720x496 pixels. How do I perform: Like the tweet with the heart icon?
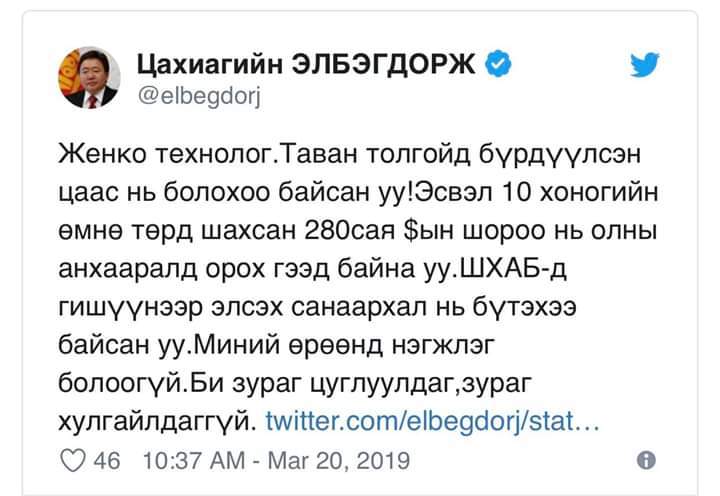pos(75,461)
